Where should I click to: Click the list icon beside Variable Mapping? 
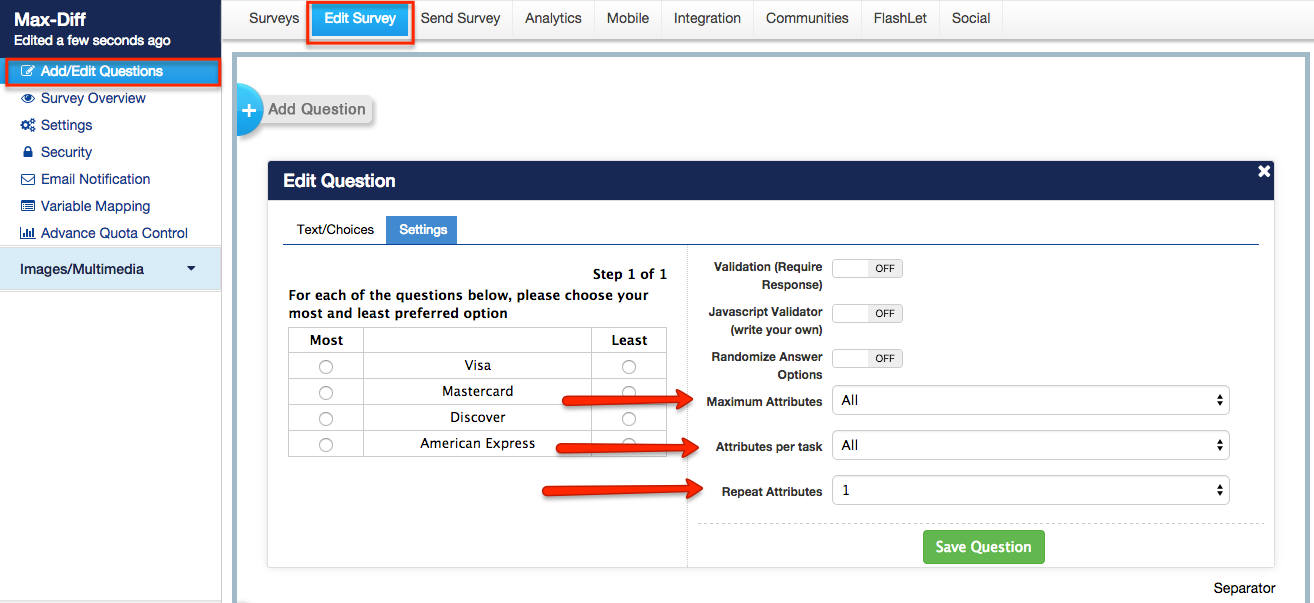click(28, 206)
